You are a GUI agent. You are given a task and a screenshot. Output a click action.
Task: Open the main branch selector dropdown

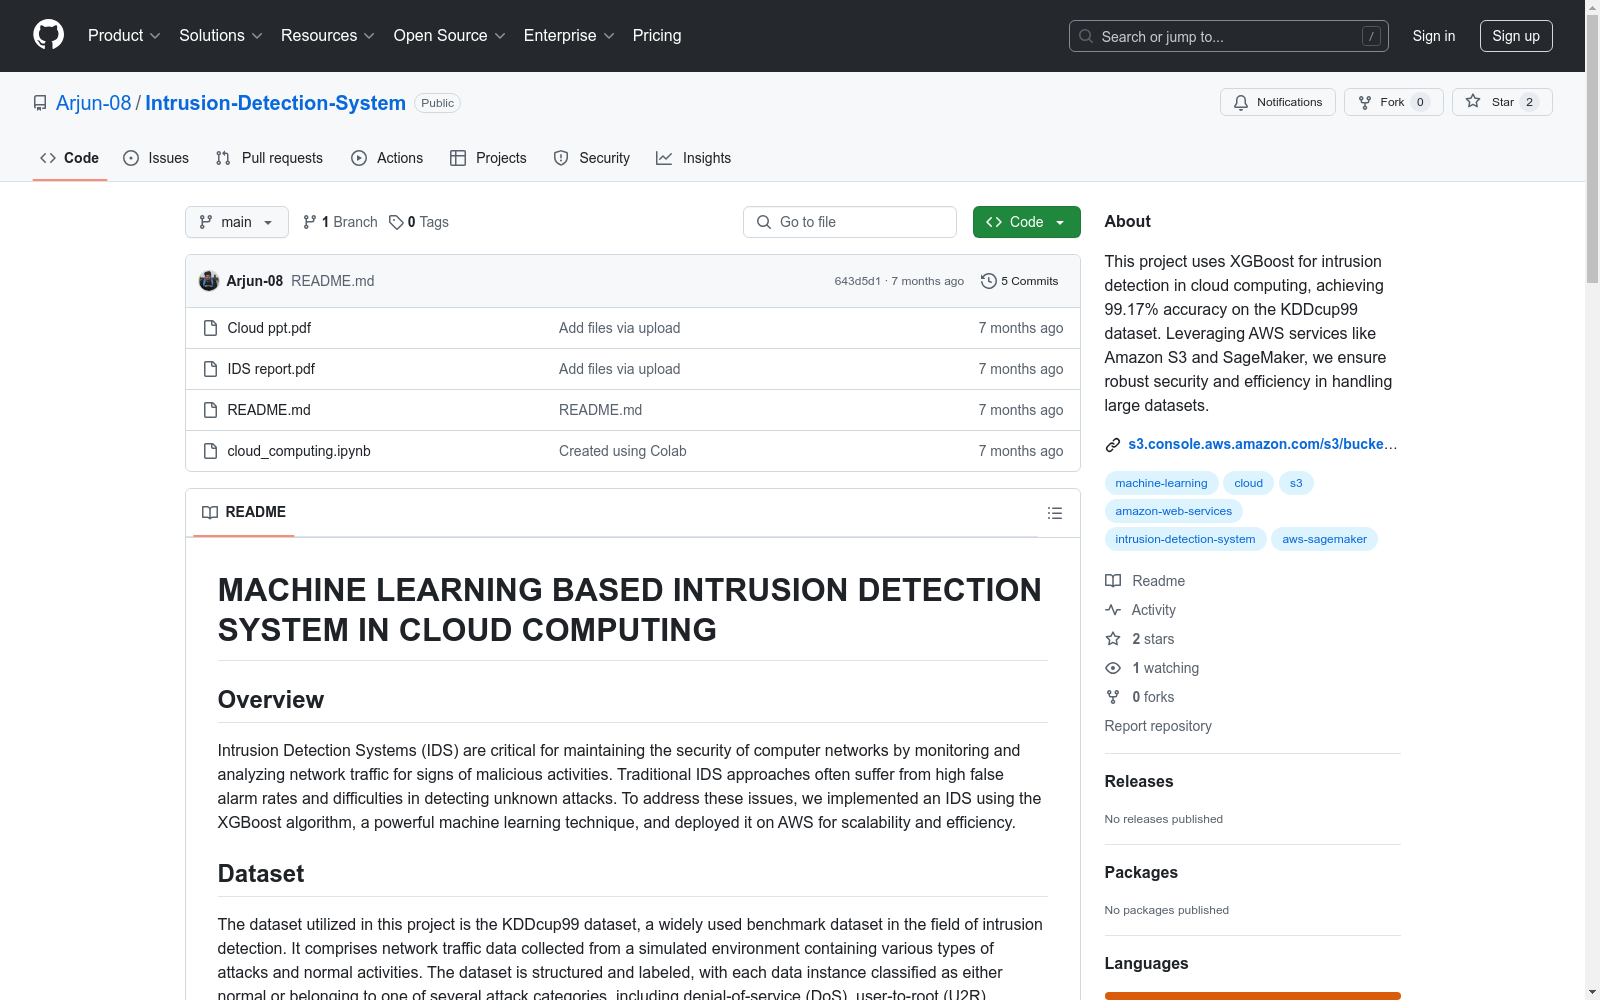click(x=237, y=222)
